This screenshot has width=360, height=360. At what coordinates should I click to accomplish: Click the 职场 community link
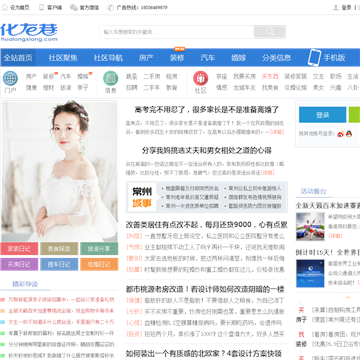(336, 76)
